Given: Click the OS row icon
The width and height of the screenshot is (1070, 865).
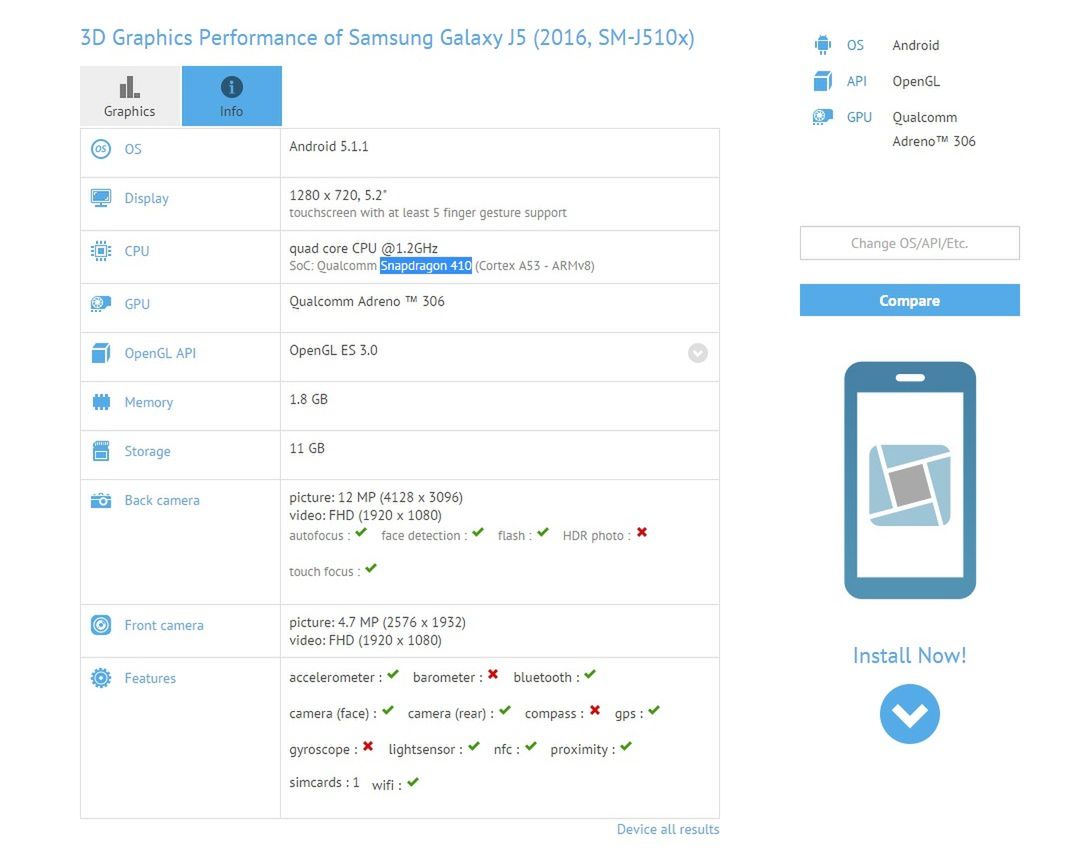Looking at the screenshot, I should 101,148.
